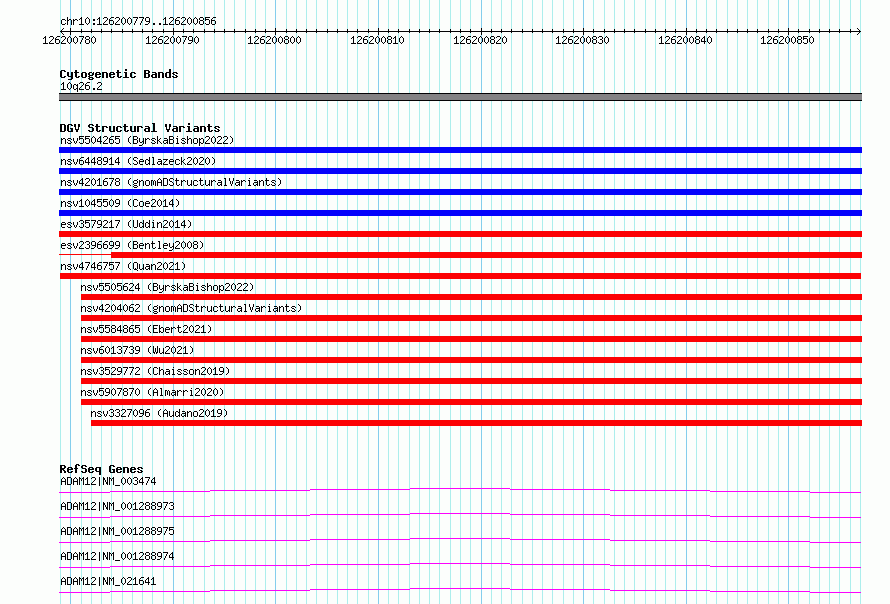Click the red bar under nsv3327096
This screenshot has width=890, height=604.
click(476, 423)
